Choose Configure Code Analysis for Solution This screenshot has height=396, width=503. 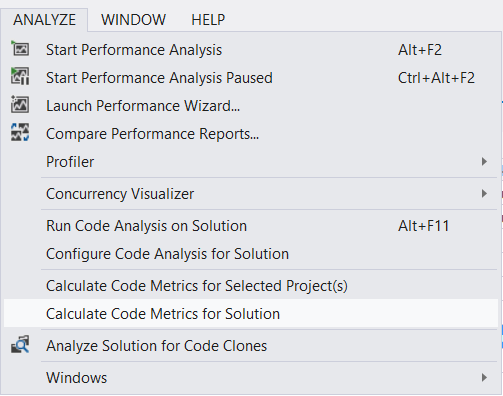point(251,254)
